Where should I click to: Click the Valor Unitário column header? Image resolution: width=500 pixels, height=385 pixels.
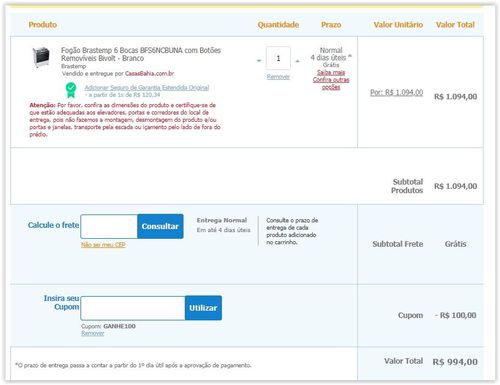click(x=398, y=25)
